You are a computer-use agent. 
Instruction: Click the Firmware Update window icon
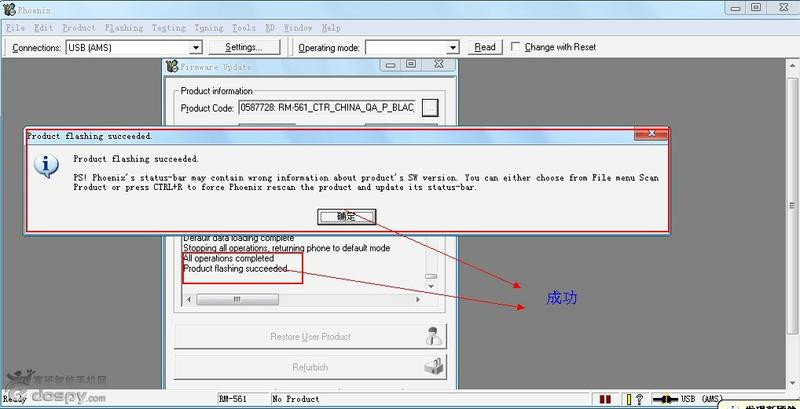coord(172,66)
